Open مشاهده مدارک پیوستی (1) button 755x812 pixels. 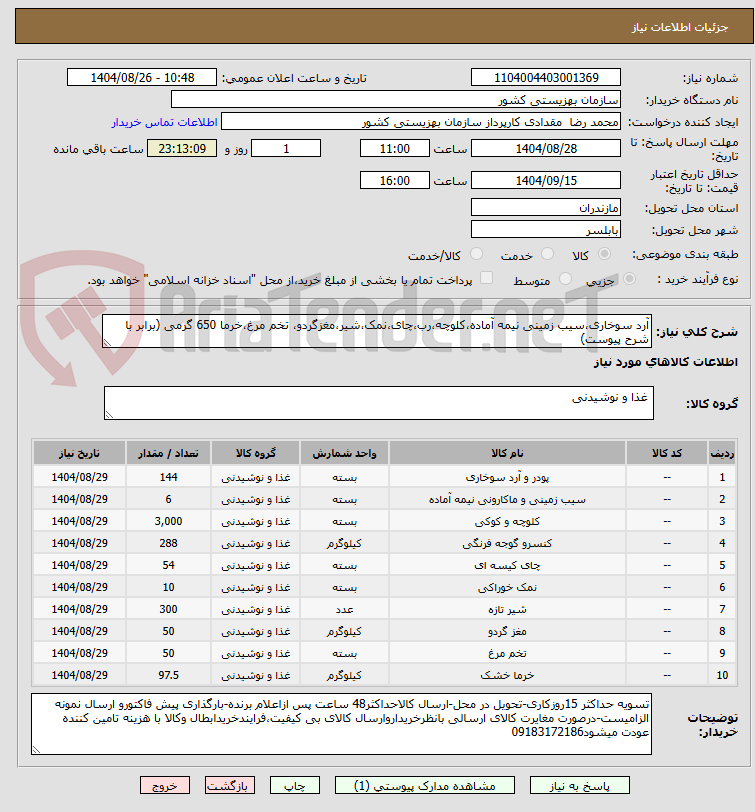pyautogui.click(x=425, y=786)
